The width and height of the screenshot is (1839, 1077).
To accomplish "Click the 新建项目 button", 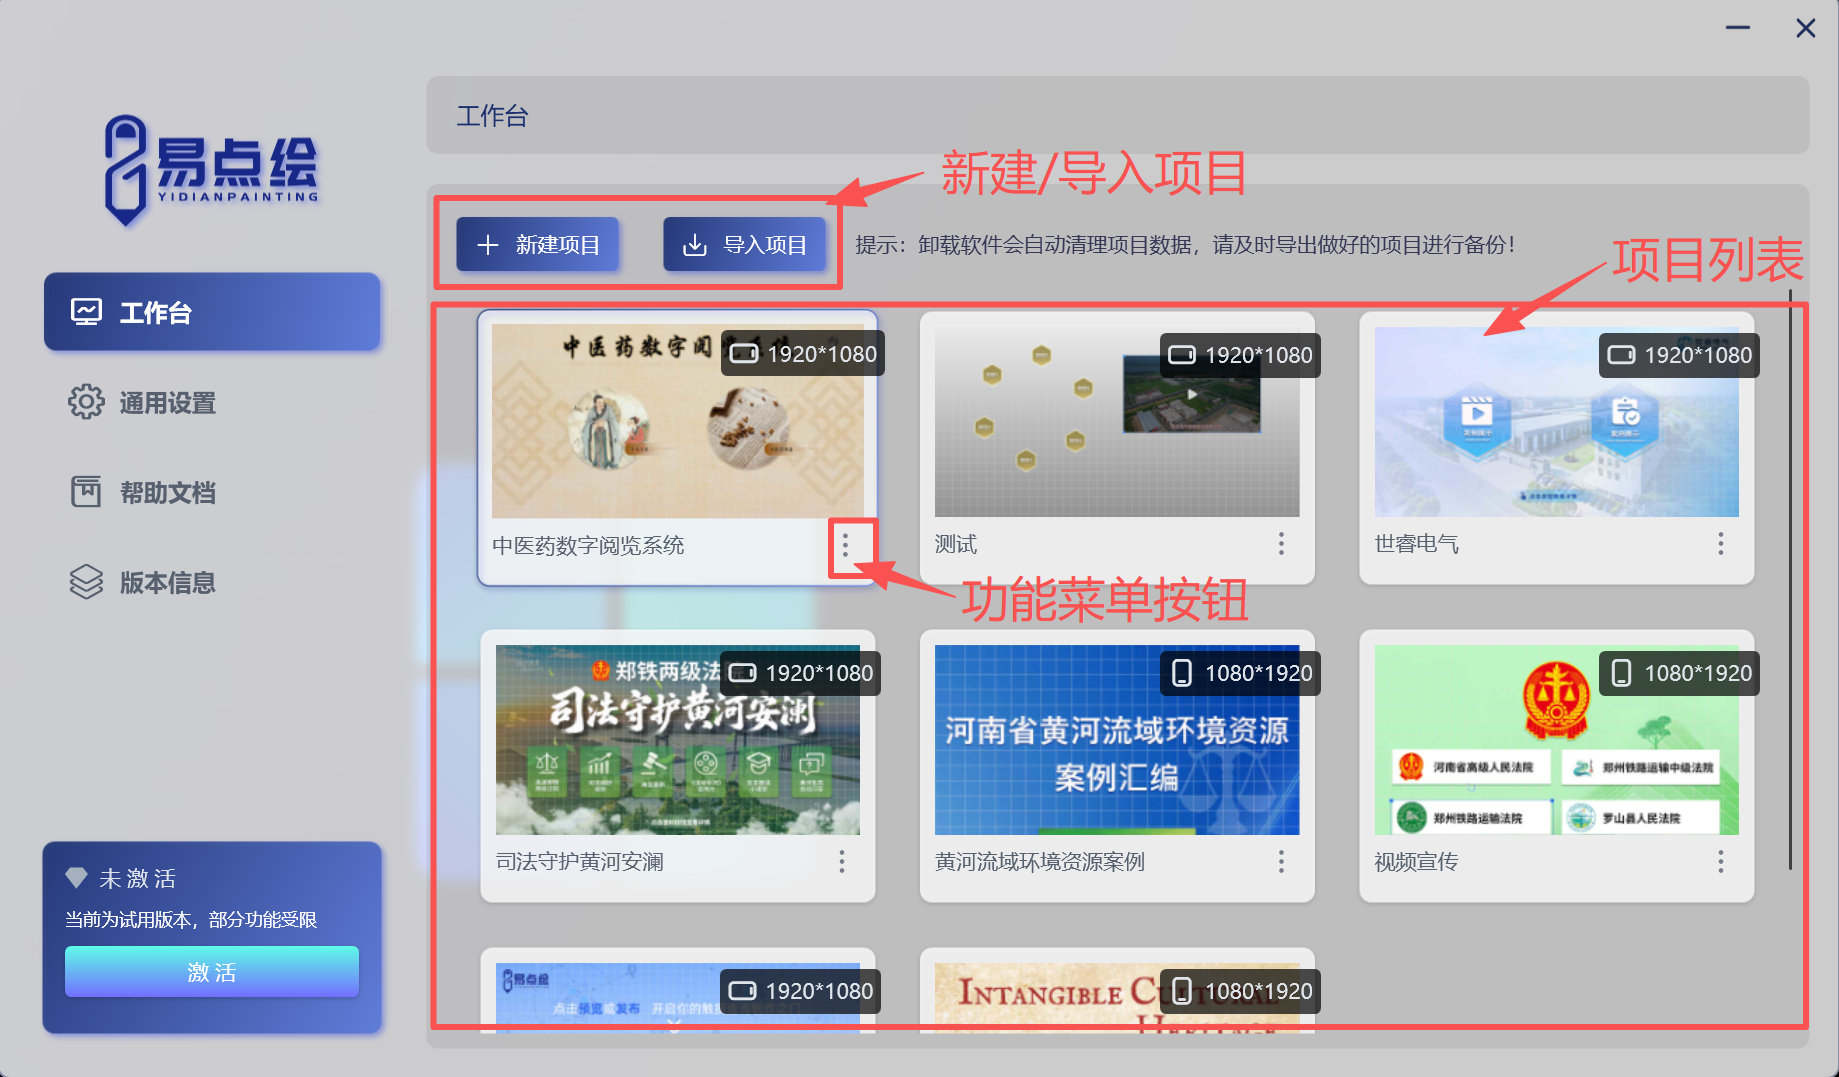I will click(538, 245).
